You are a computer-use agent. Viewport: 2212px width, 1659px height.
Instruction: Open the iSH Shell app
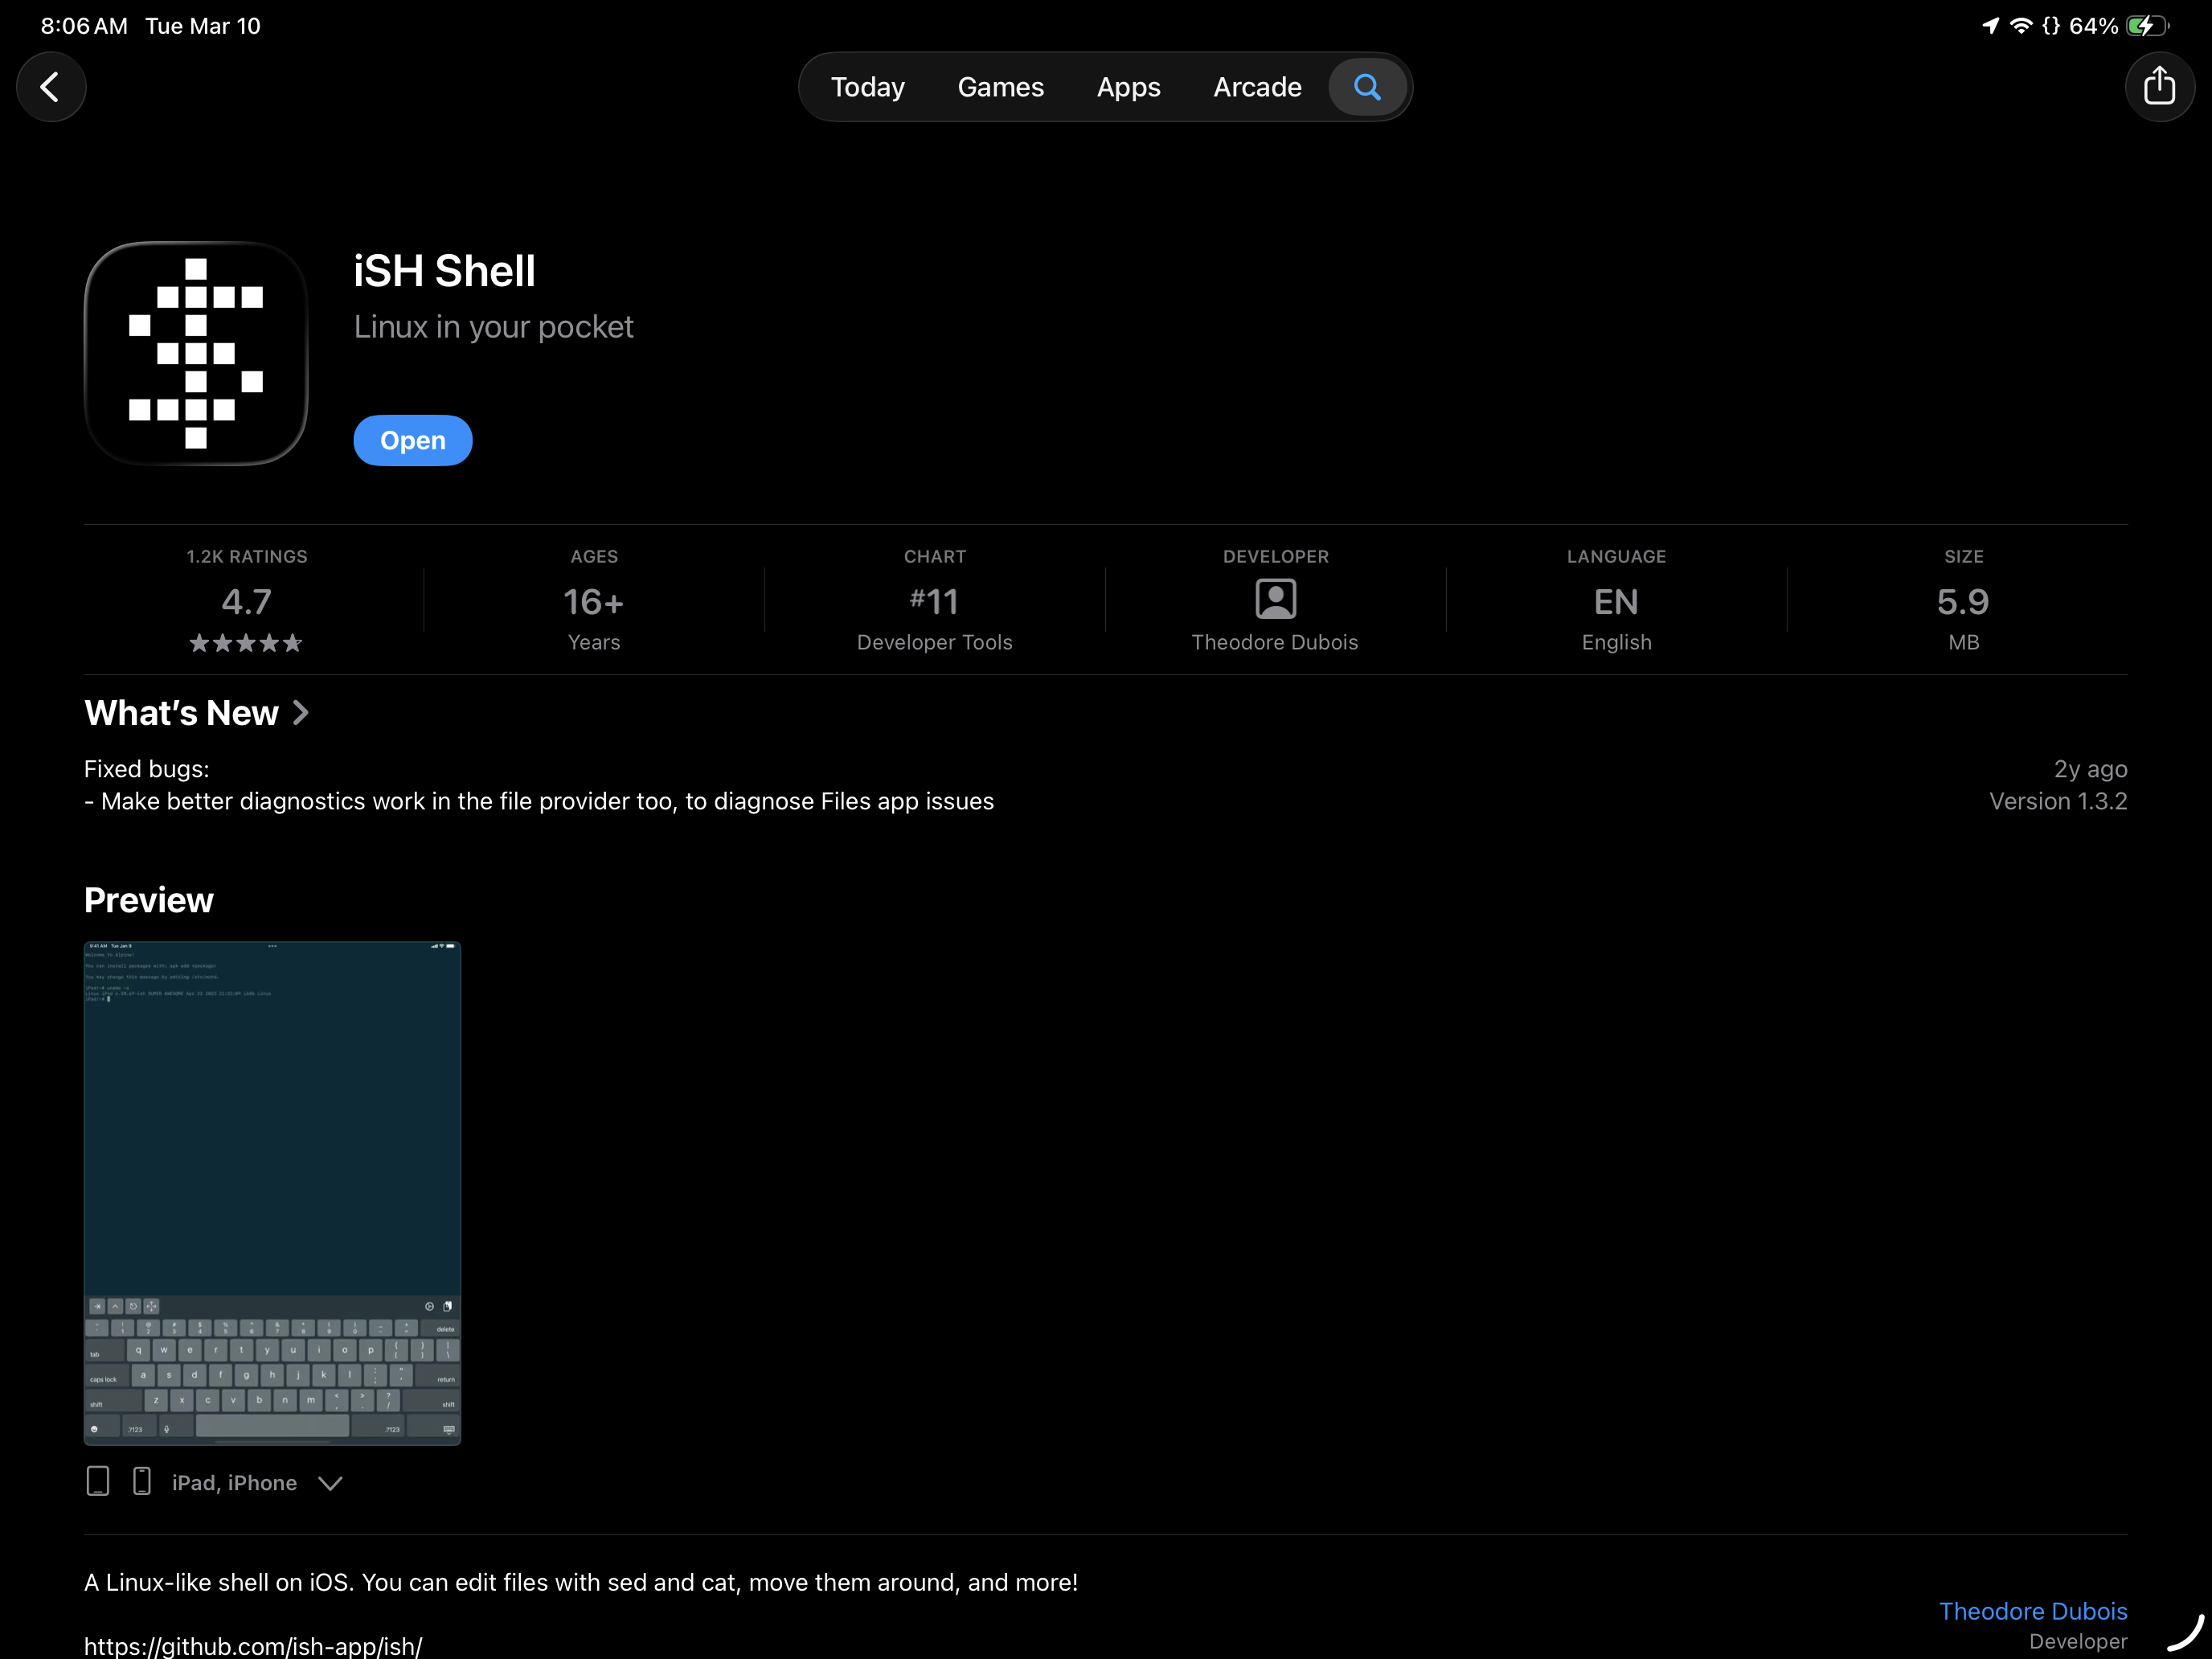(413, 440)
